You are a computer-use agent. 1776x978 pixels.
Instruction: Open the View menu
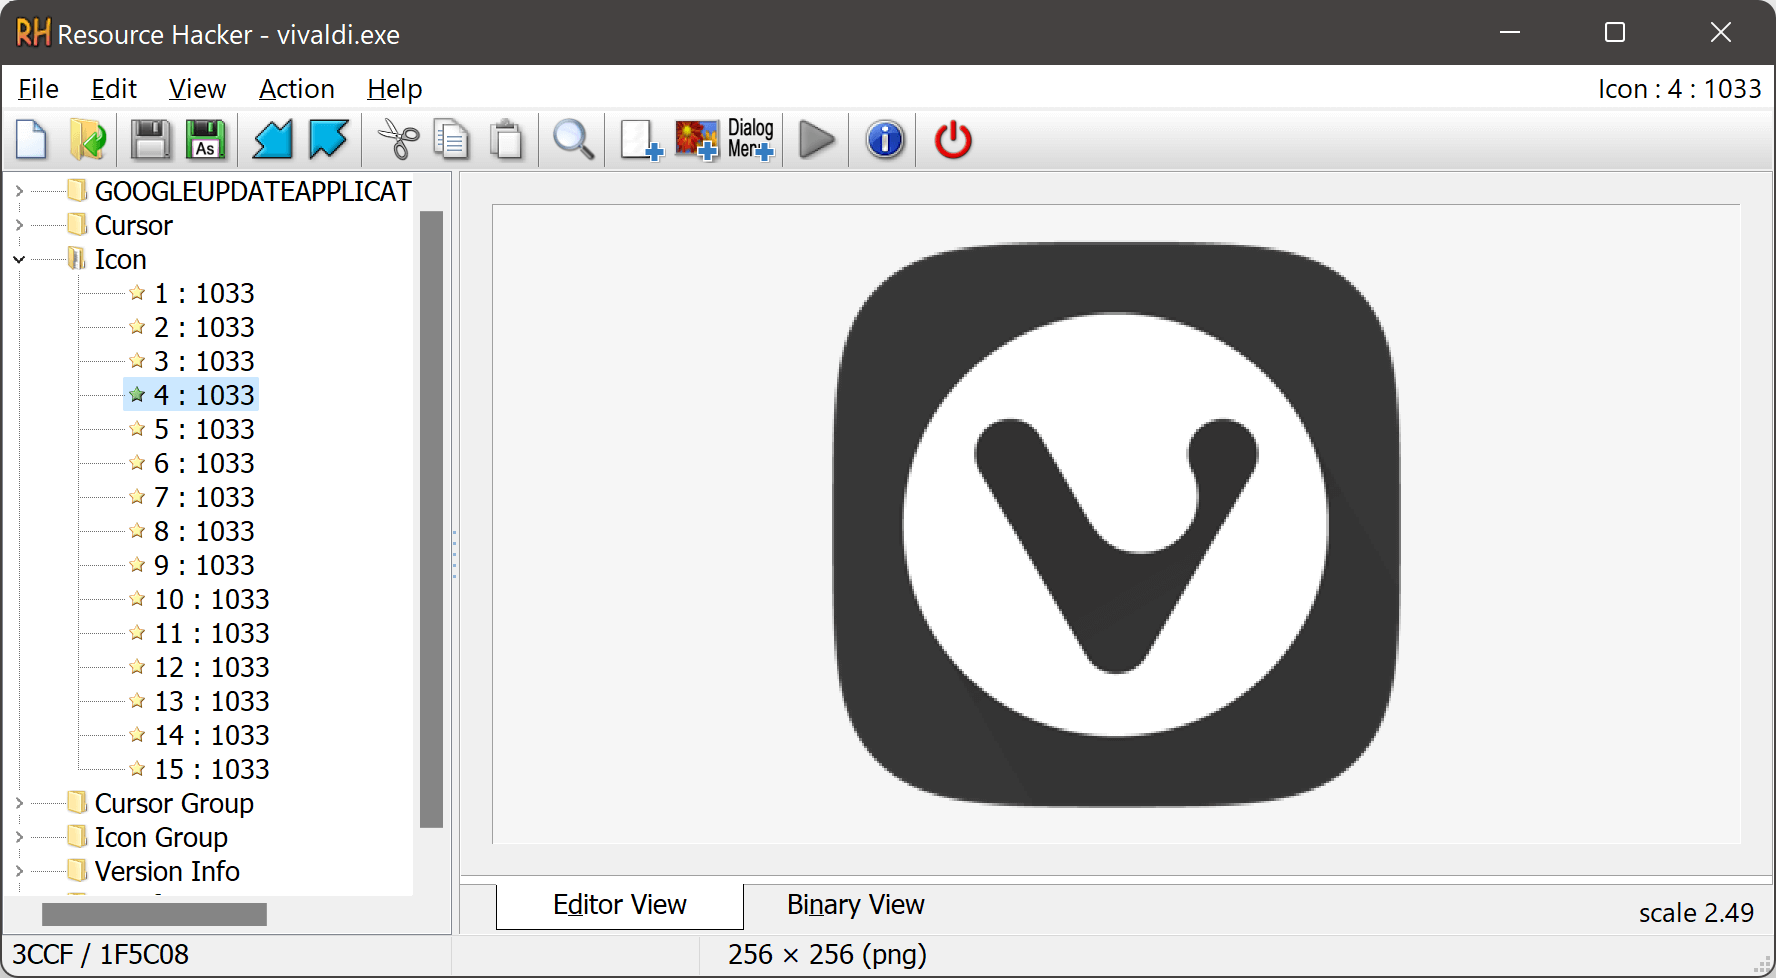pos(197,89)
